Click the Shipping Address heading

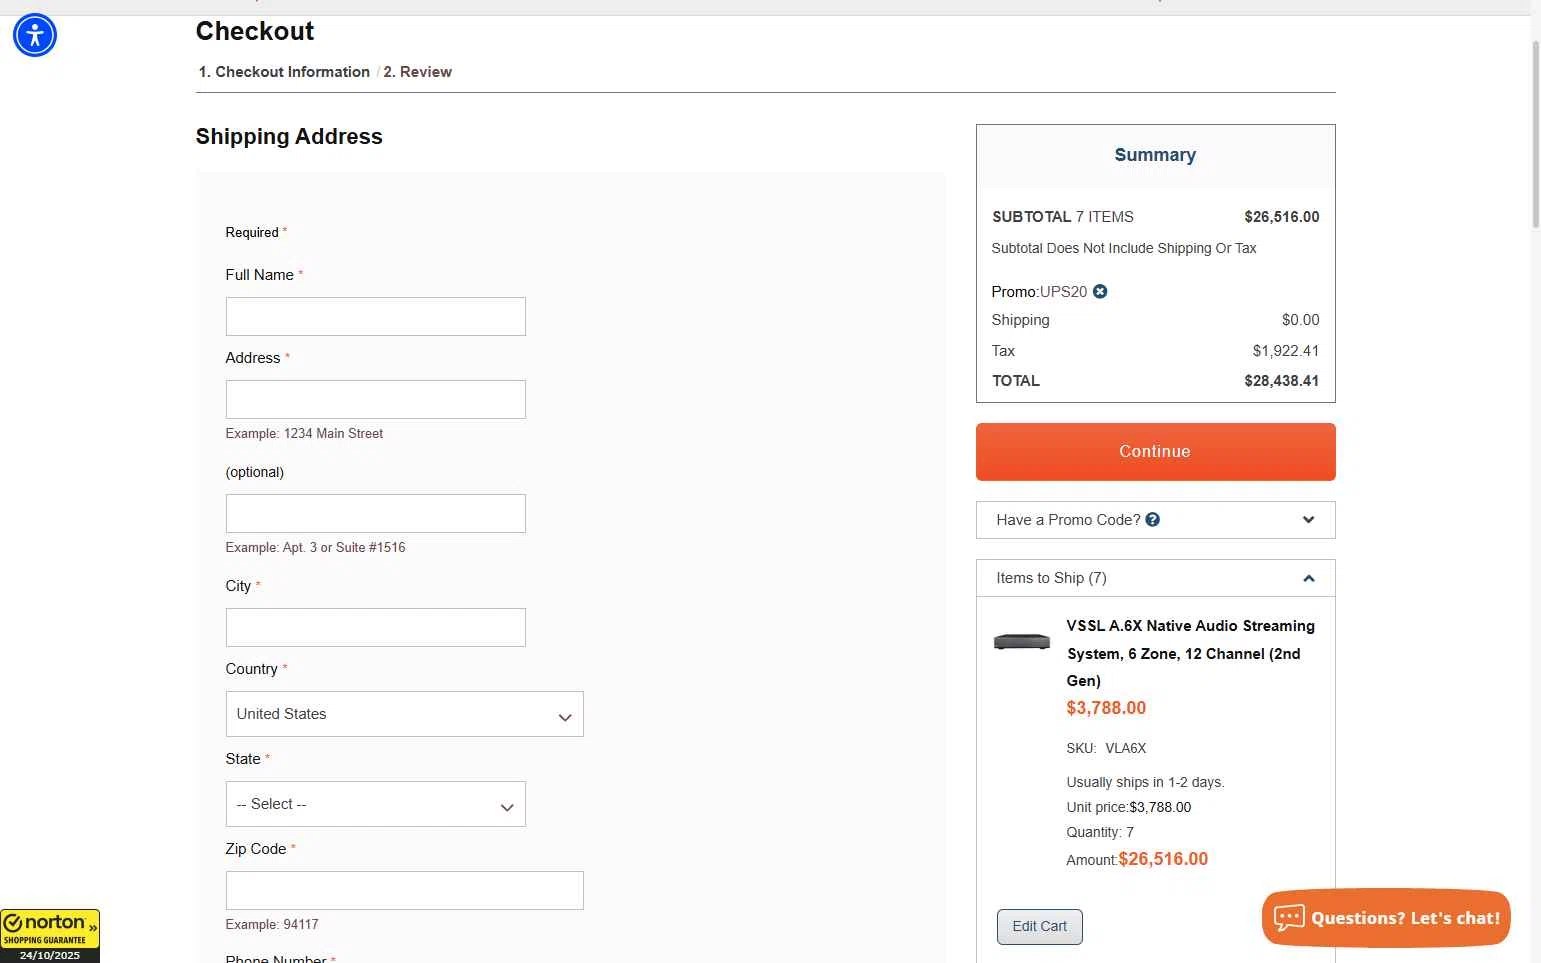coord(289,137)
